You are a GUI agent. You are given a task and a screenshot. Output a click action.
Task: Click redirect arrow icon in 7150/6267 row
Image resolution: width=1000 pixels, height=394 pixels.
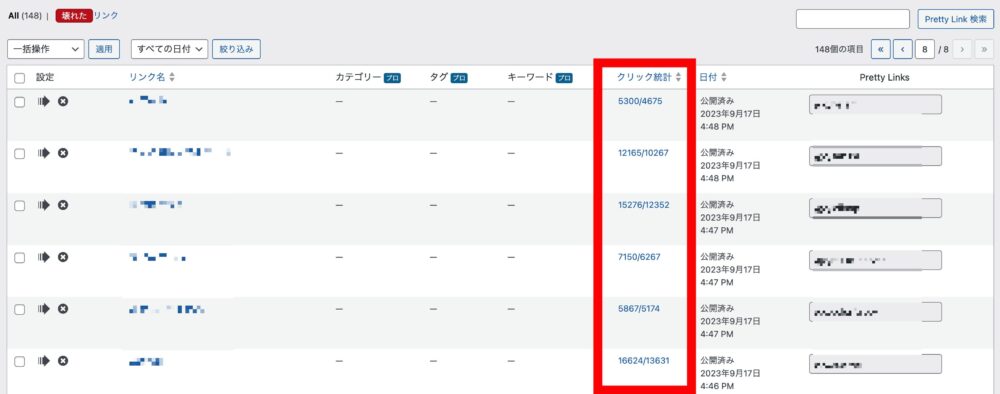click(43, 257)
